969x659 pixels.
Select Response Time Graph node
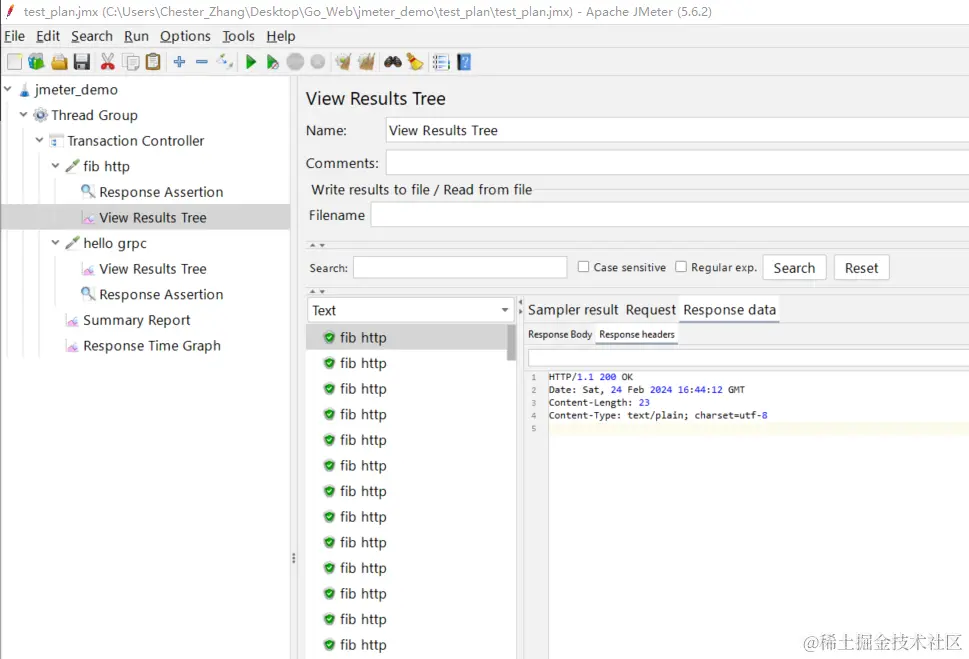(x=151, y=346)
